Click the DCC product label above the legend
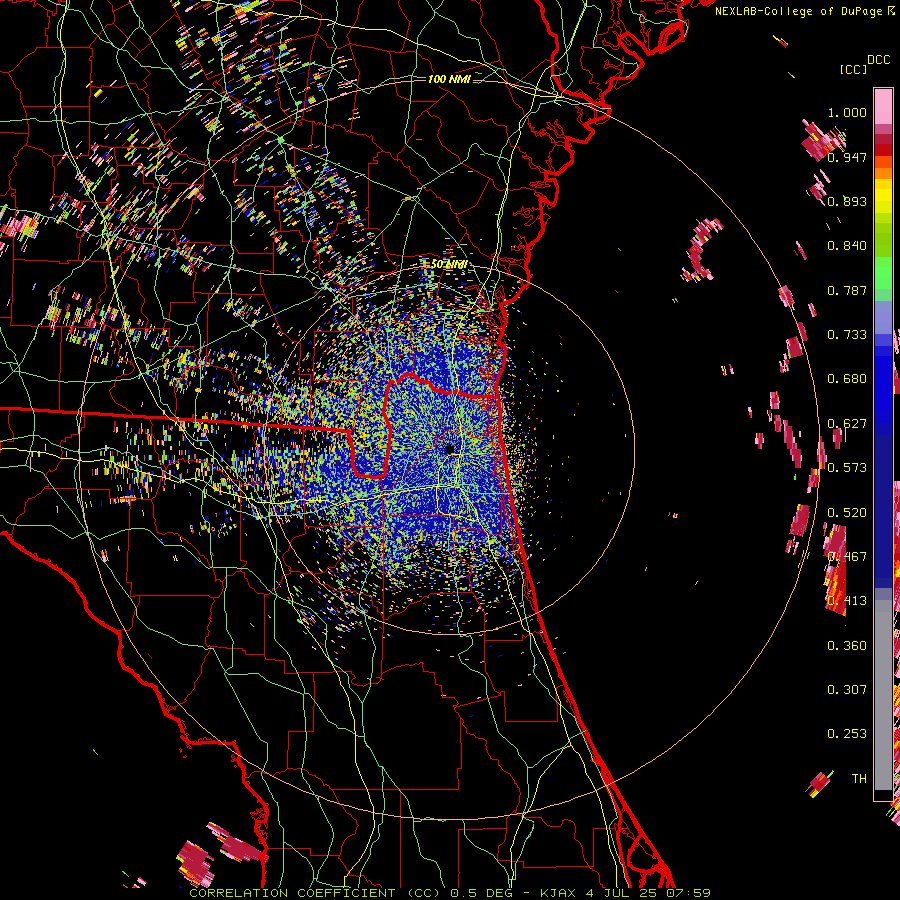This screenshot has height=900, width=900. pos(878,60)
